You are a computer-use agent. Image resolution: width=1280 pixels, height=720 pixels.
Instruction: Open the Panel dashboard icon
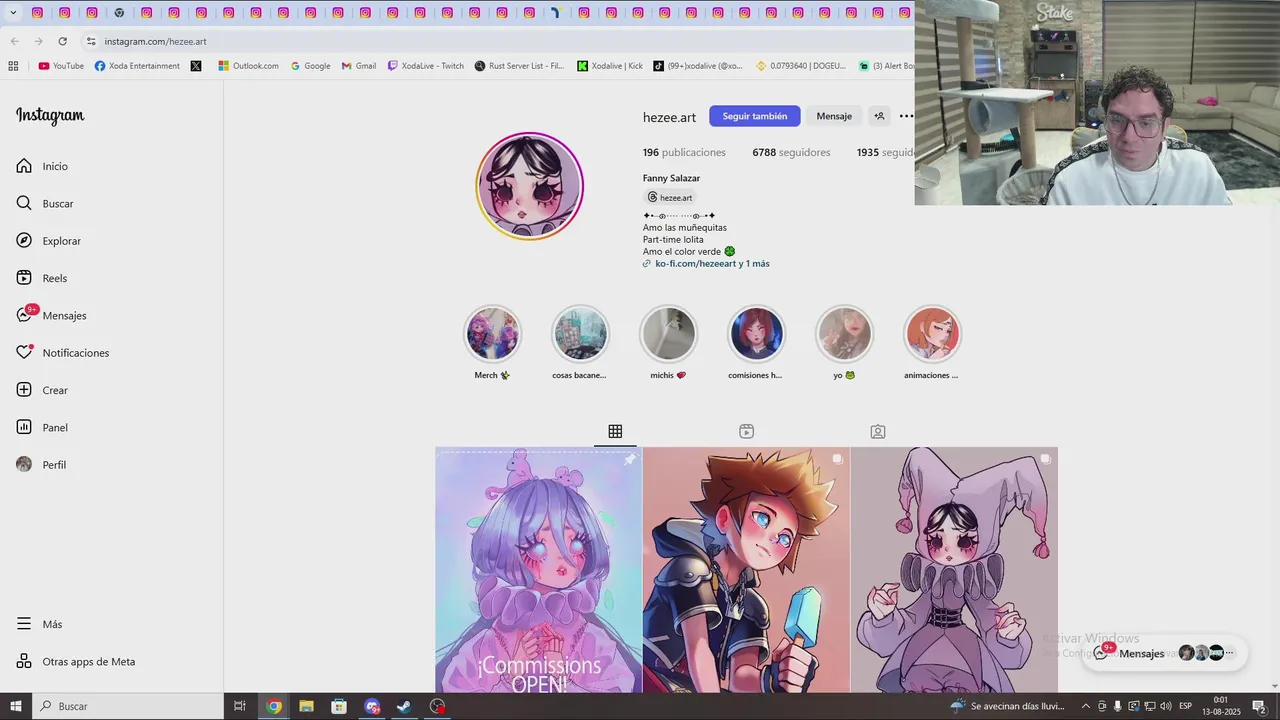(24, 427)
